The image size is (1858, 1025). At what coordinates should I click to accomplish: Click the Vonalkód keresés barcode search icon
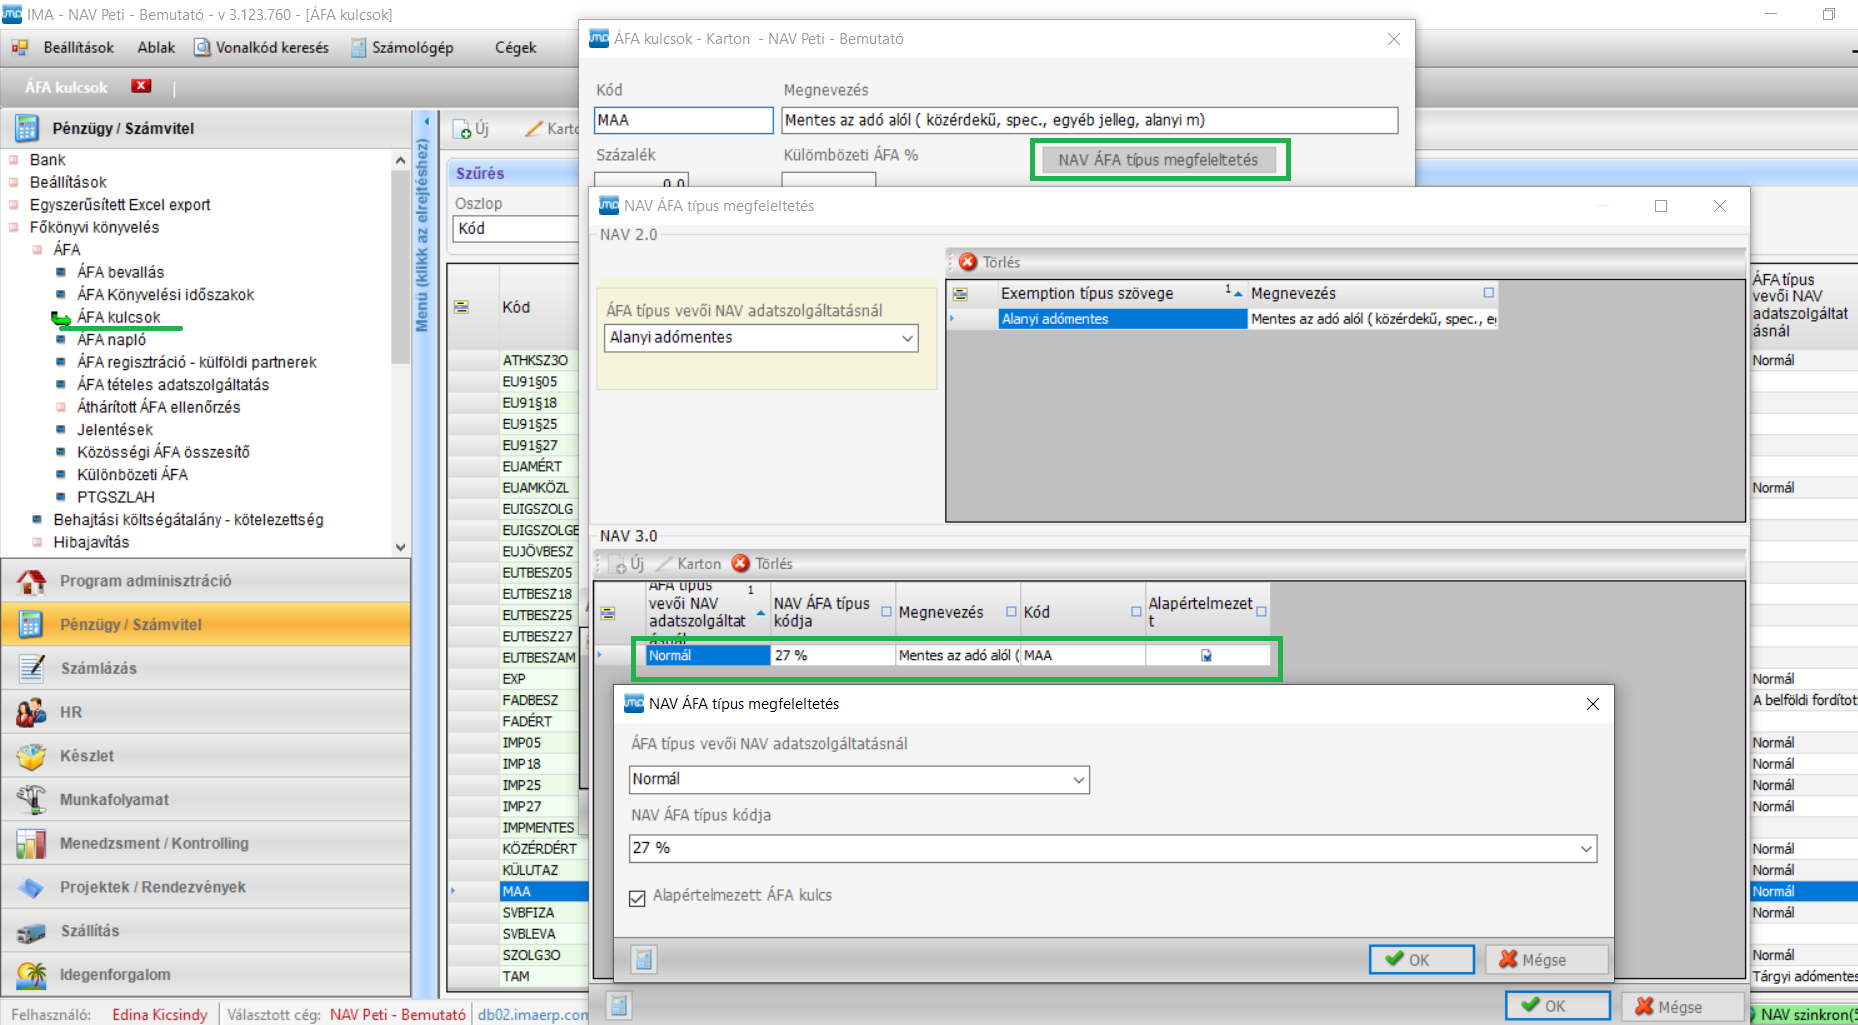pyautogui.click(x=202, y=48)
